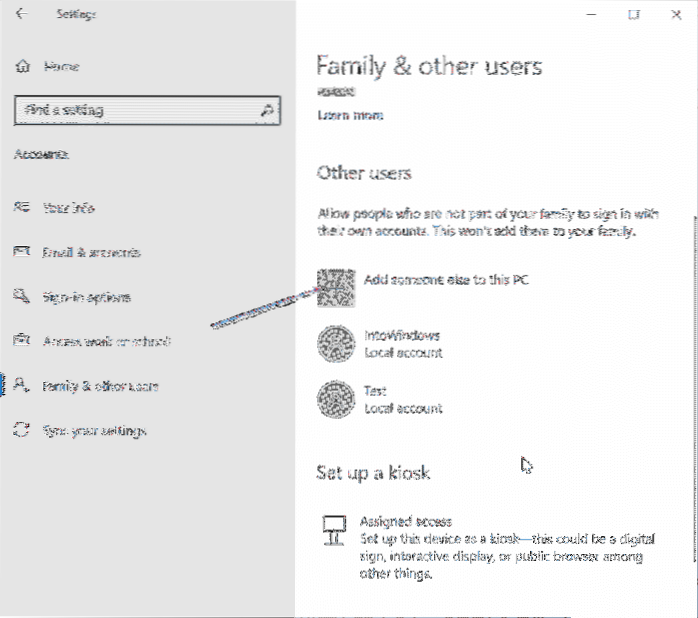
Task: Click the IntoWindows account avatar
Action: (x=335, y=344)
